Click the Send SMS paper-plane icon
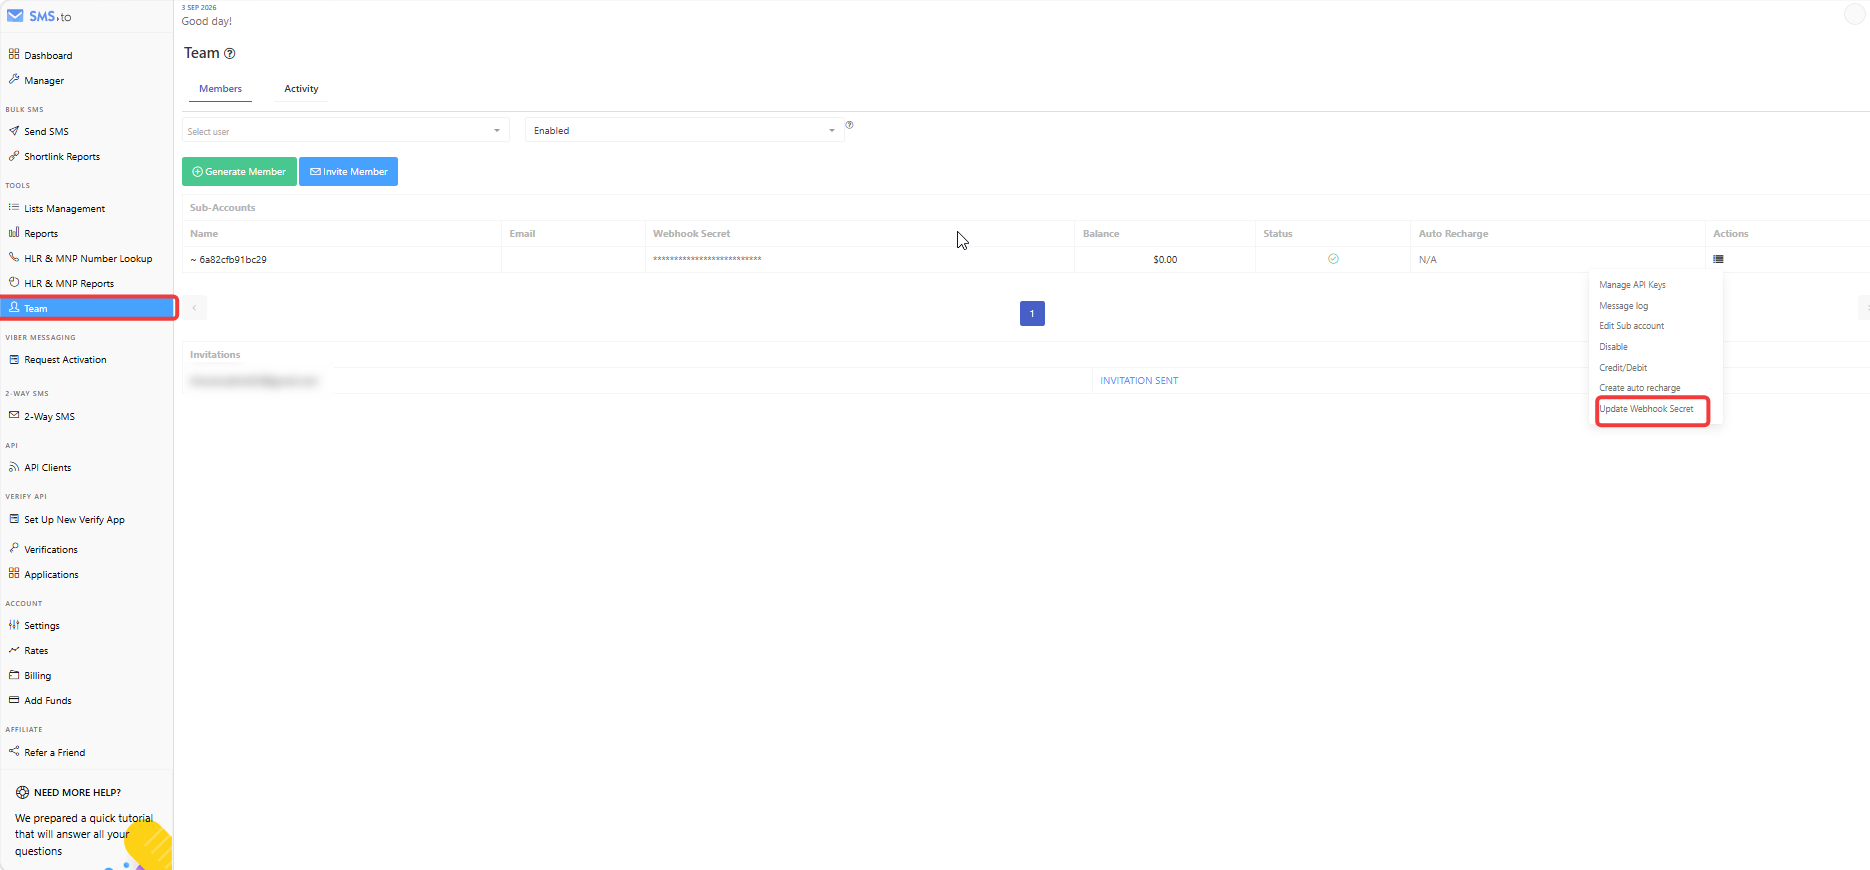Image resolution: width=1870 pixels, height=870 pixels. 14,130
